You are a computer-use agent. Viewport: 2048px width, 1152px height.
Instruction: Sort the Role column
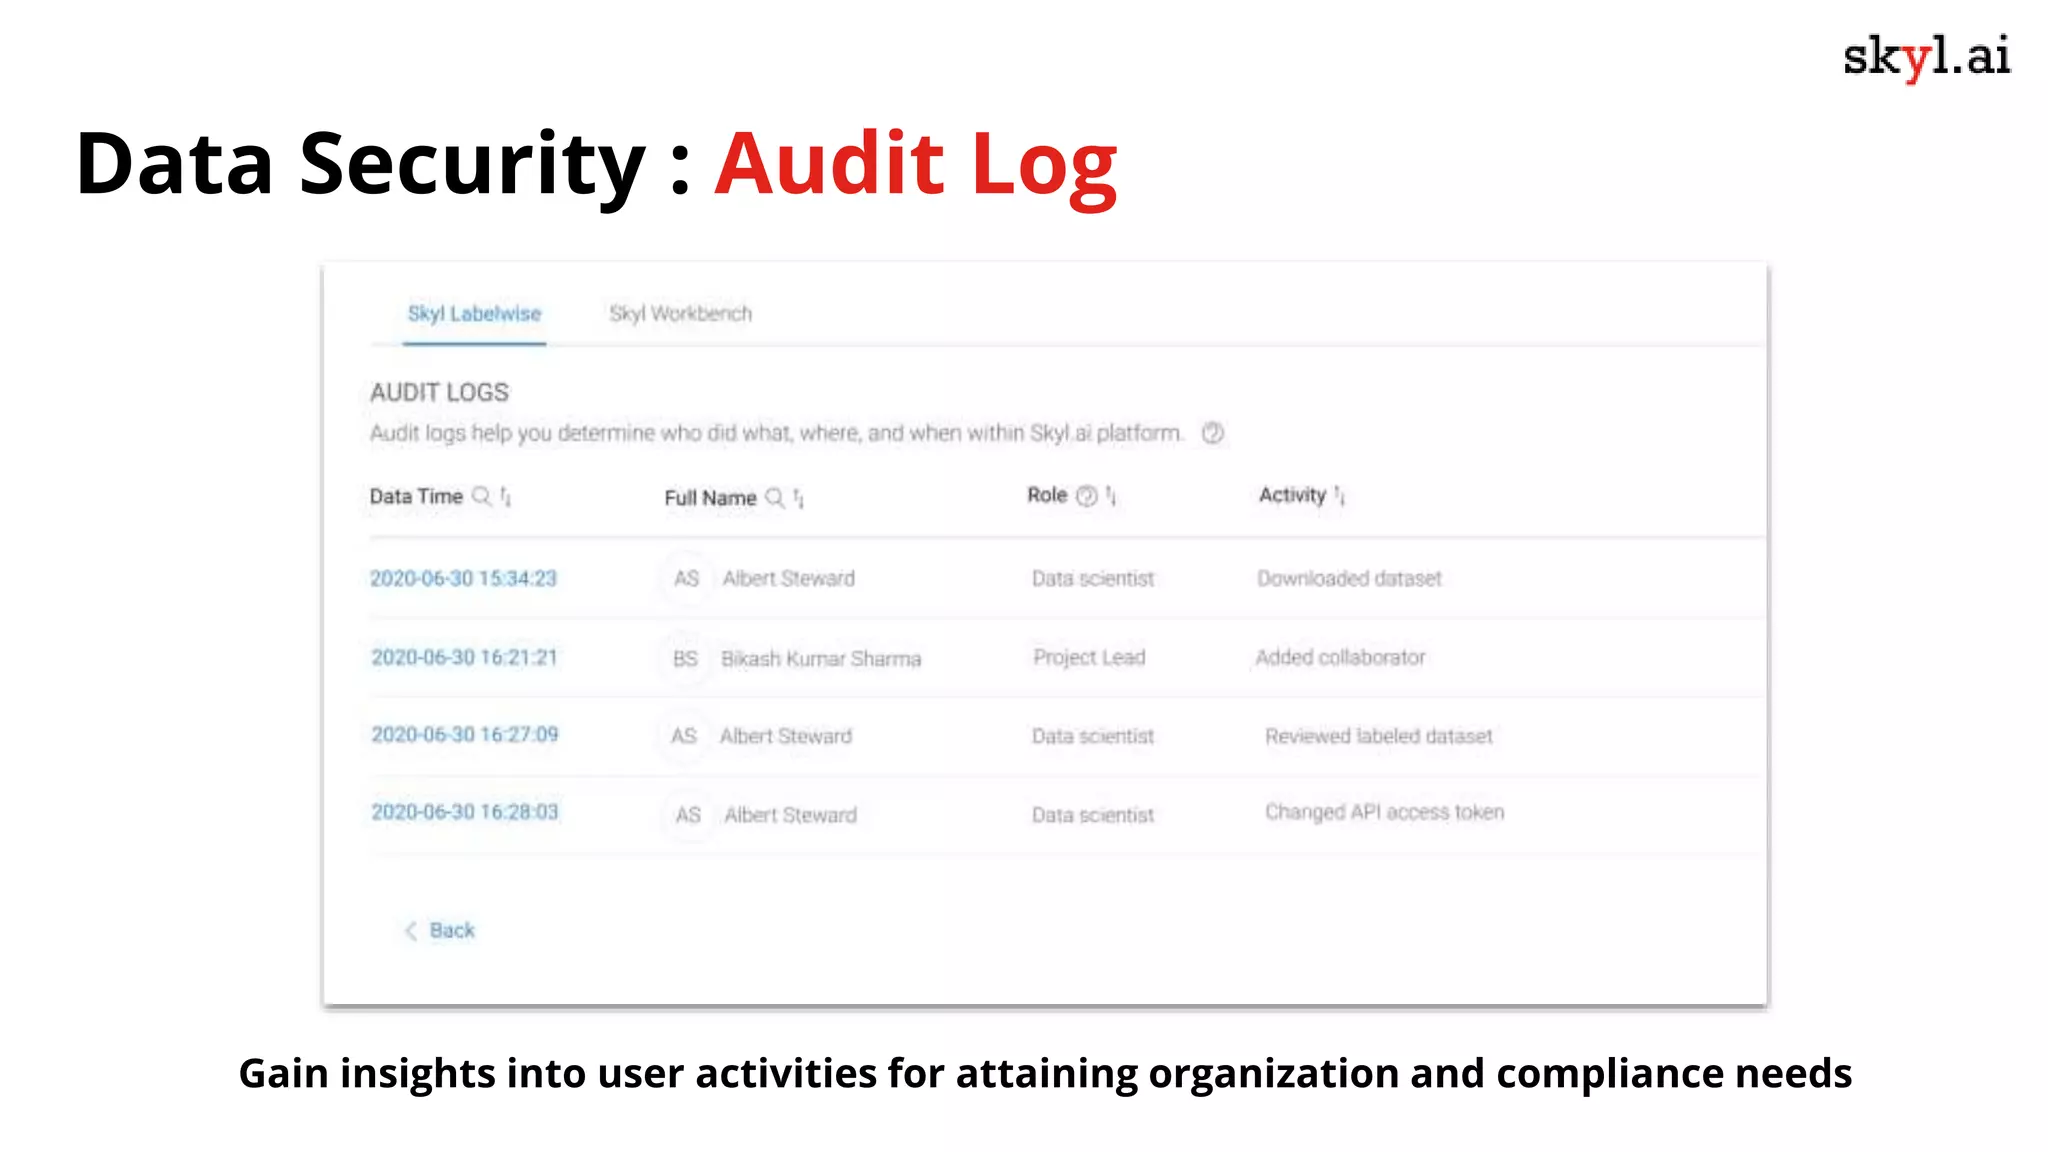coord(1111,496)
